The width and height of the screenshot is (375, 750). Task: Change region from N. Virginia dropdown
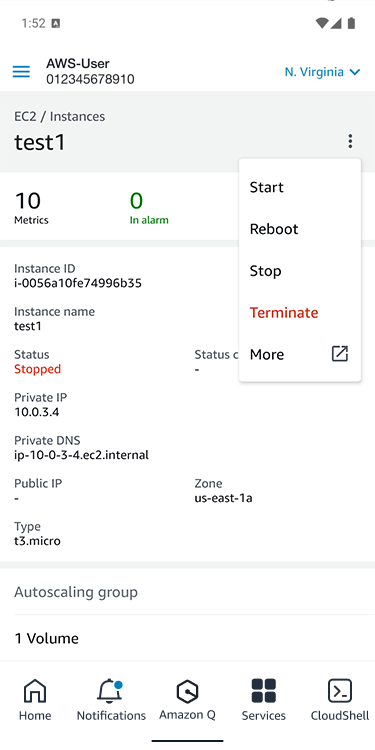[322, 72]
